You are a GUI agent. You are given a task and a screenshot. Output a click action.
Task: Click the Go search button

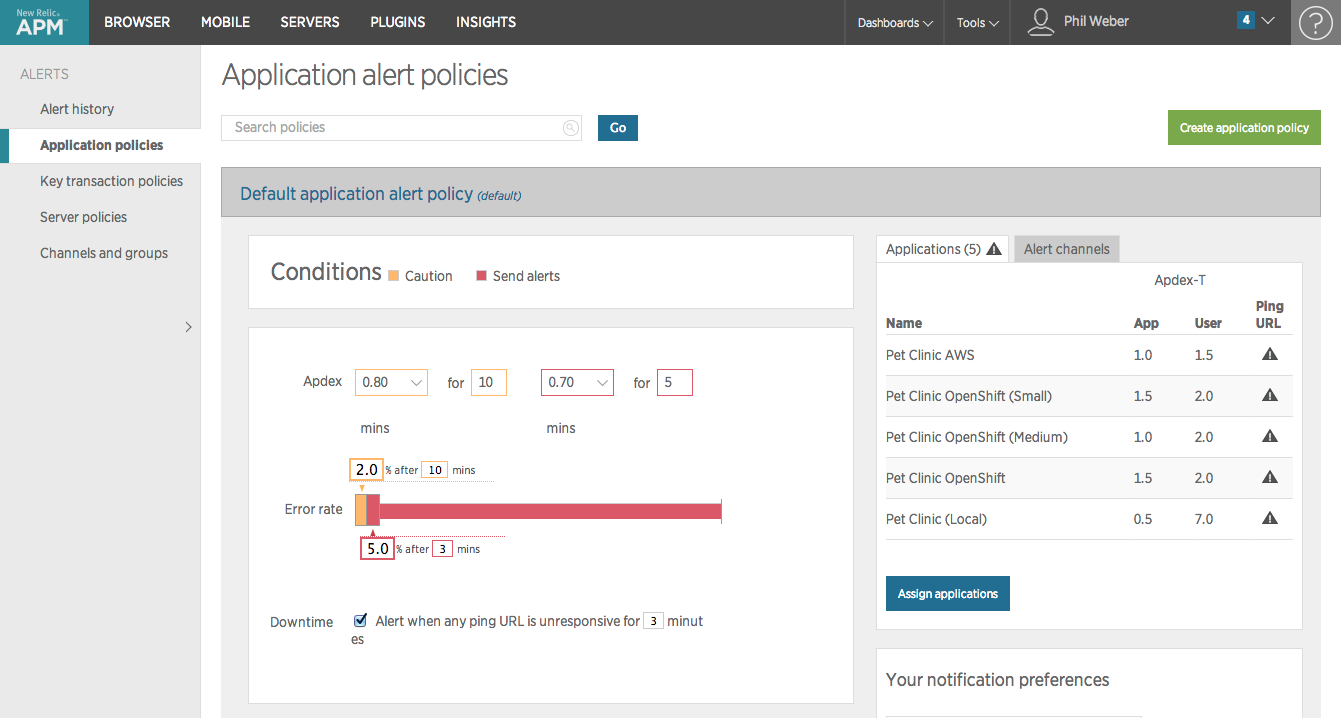[x=618, y=127]
